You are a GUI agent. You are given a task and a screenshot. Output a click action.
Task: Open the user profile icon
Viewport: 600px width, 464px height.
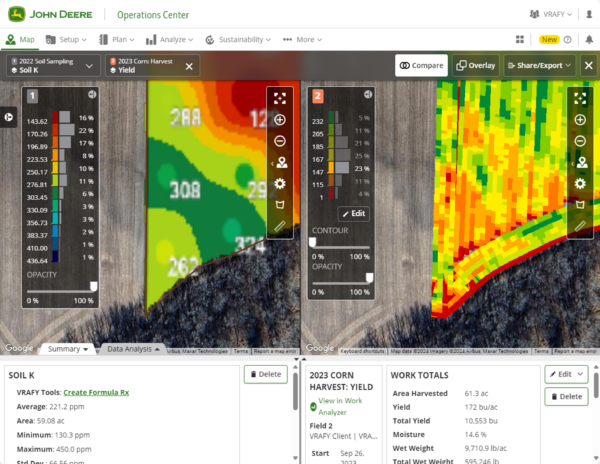point(589,15)
